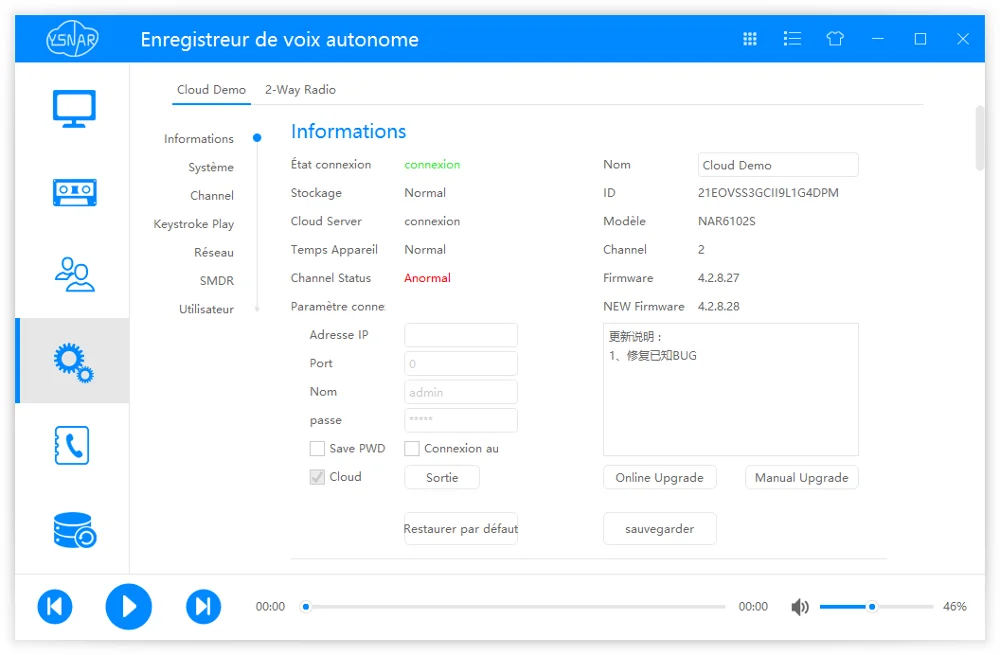Click the green connexion status text
This screenshot has width=1000, height=655.
point(432,165)
